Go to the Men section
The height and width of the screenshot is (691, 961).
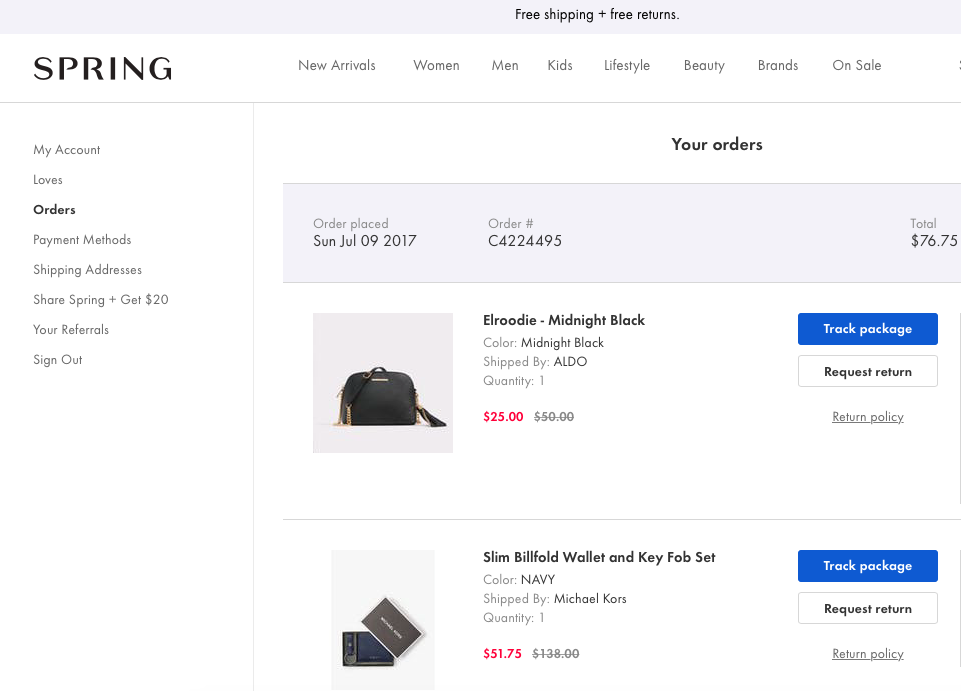[505, 66]
